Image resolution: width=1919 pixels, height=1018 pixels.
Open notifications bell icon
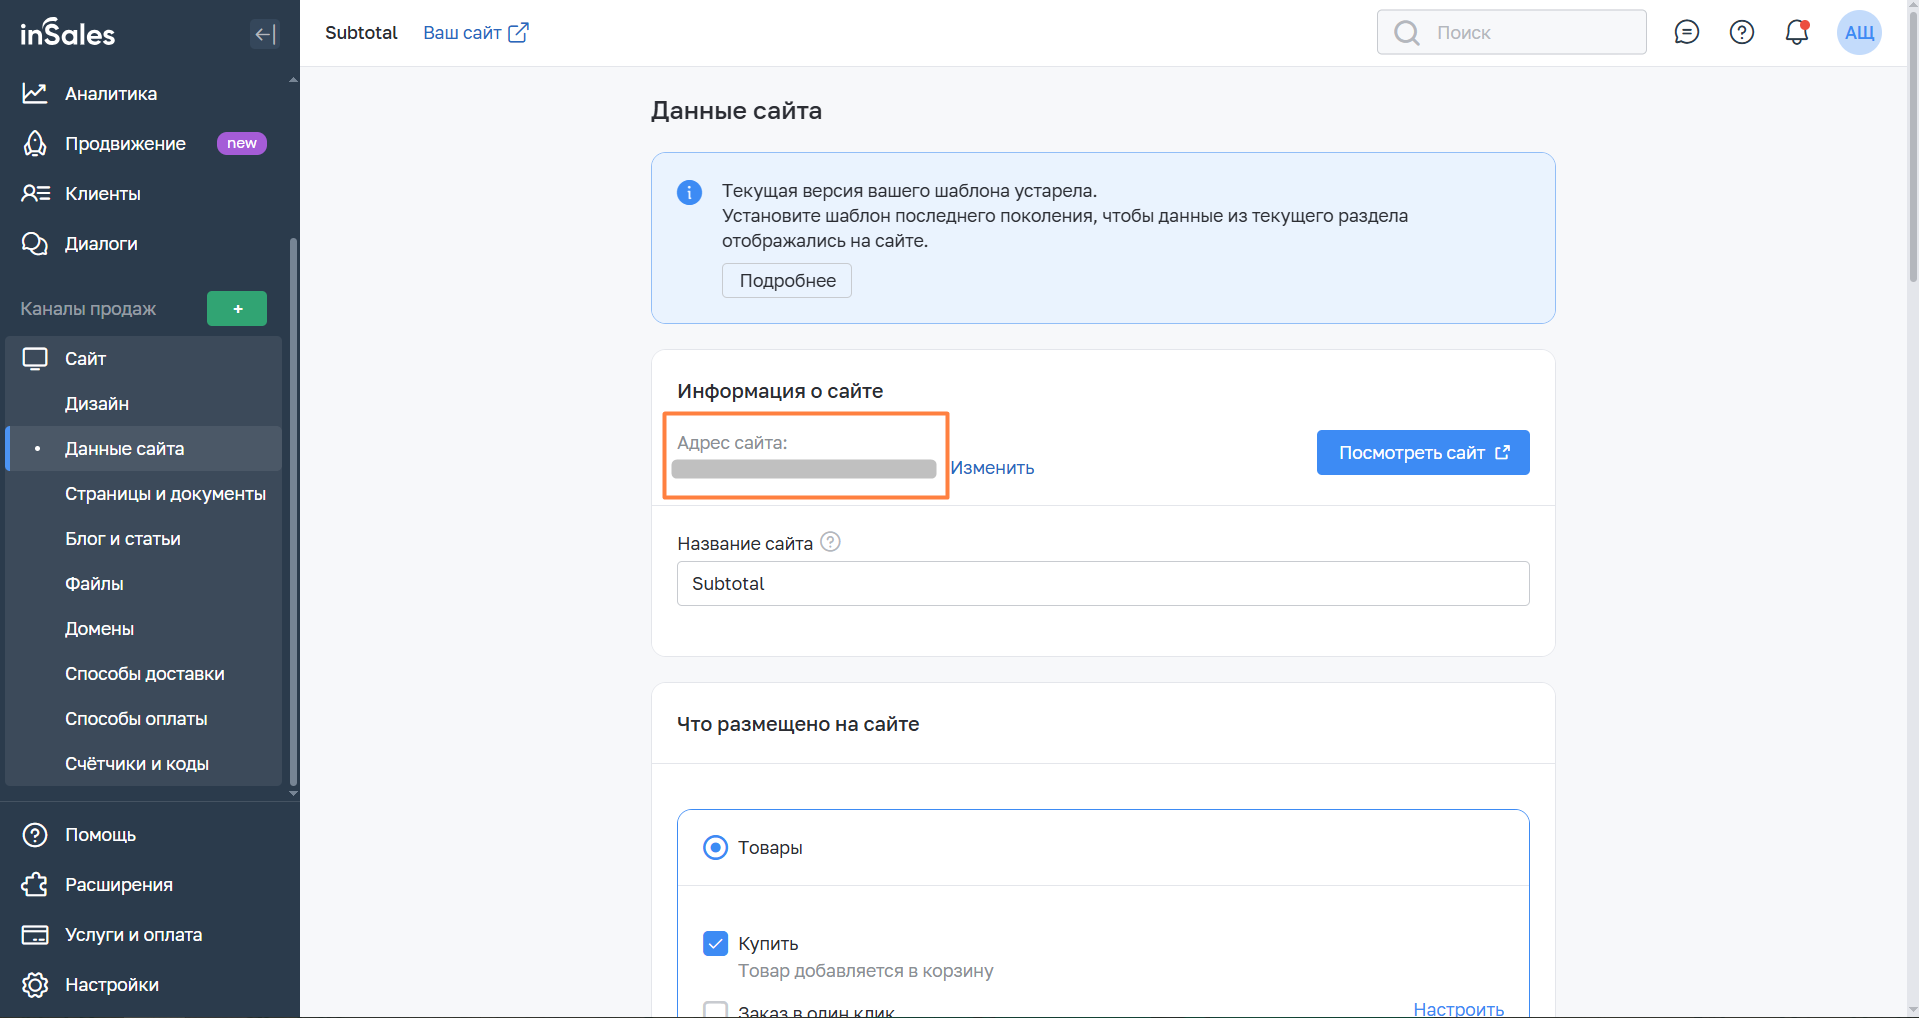coord(1797,33)
